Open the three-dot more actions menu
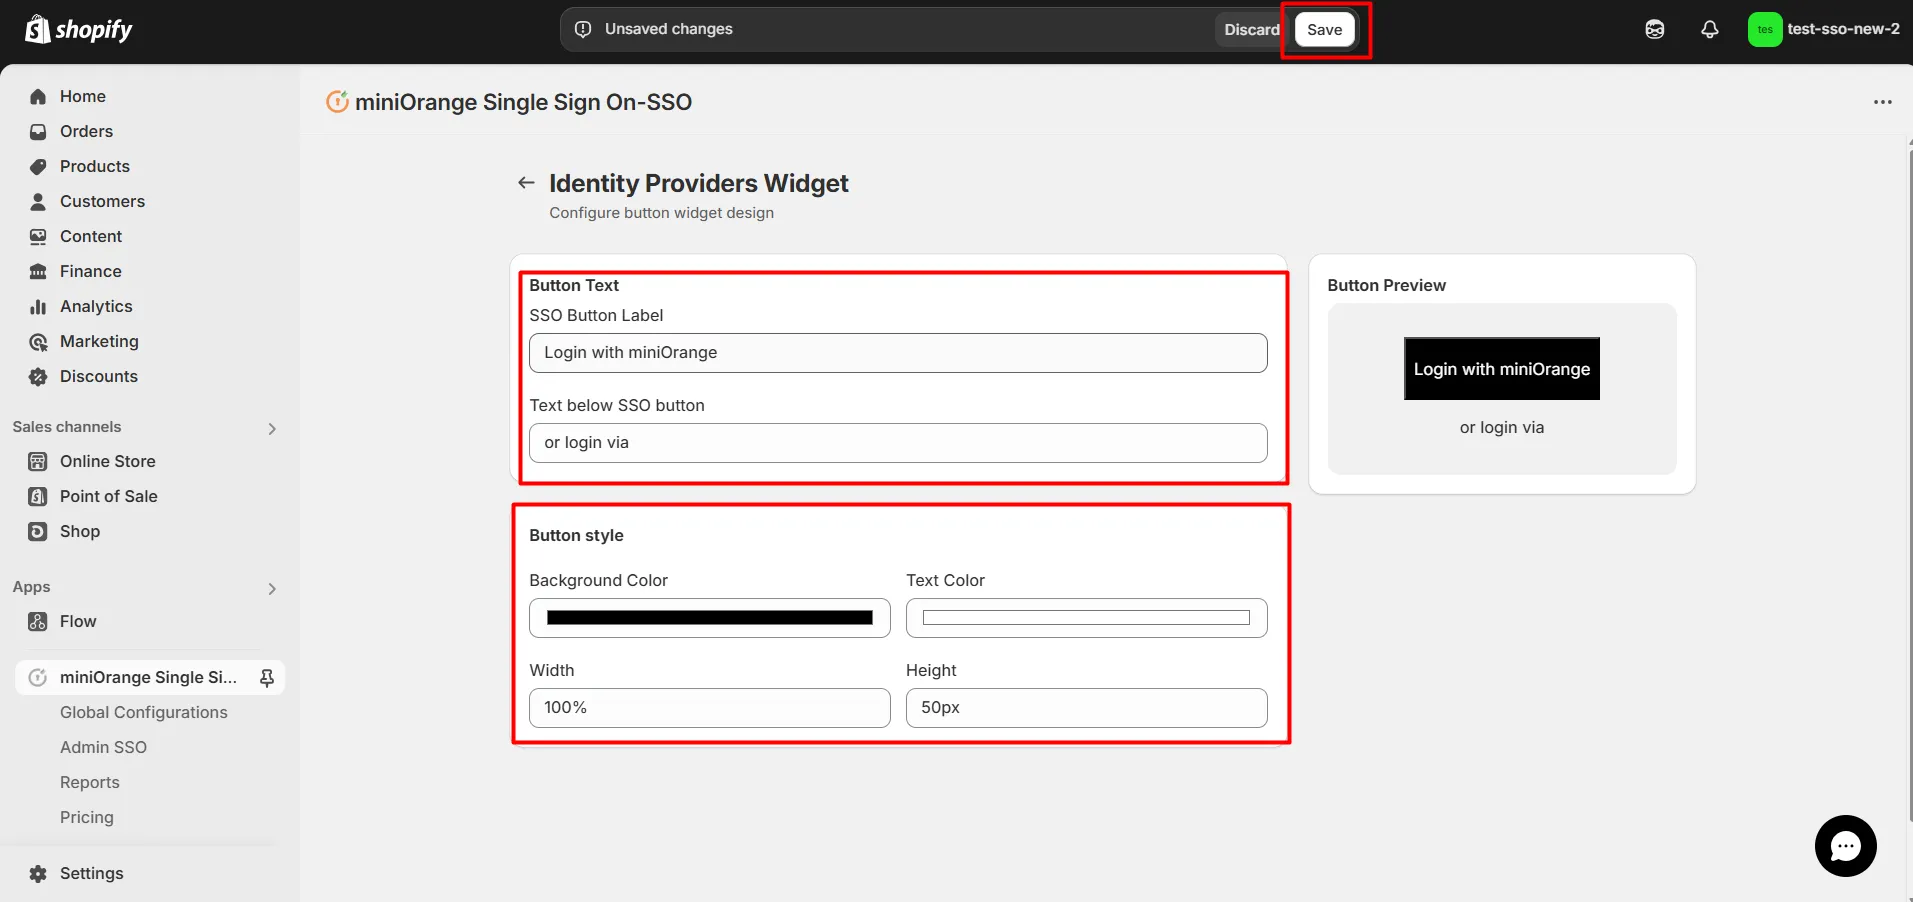1913x902 pixels. 1883,102
